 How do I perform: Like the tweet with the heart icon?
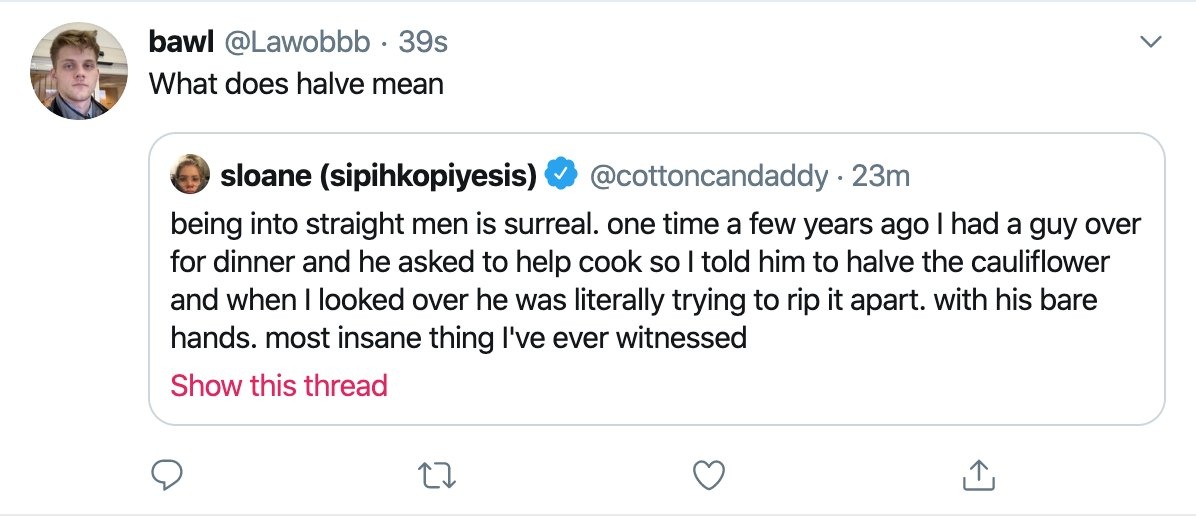point(708,476)
